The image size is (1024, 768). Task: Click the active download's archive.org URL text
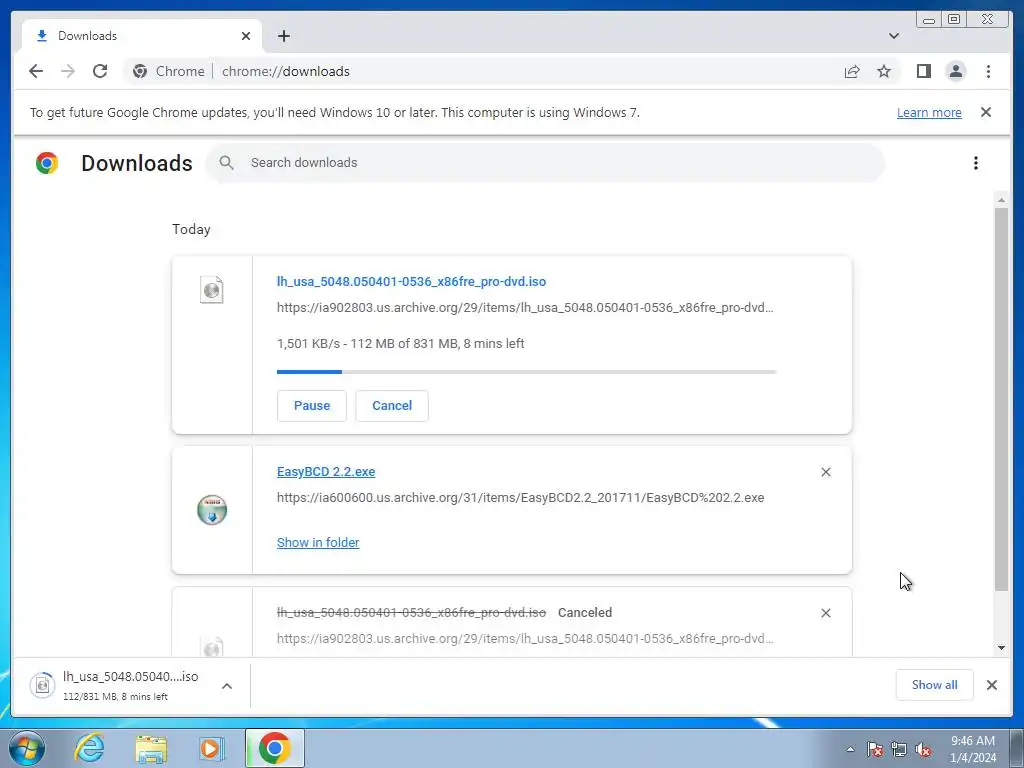524,308
